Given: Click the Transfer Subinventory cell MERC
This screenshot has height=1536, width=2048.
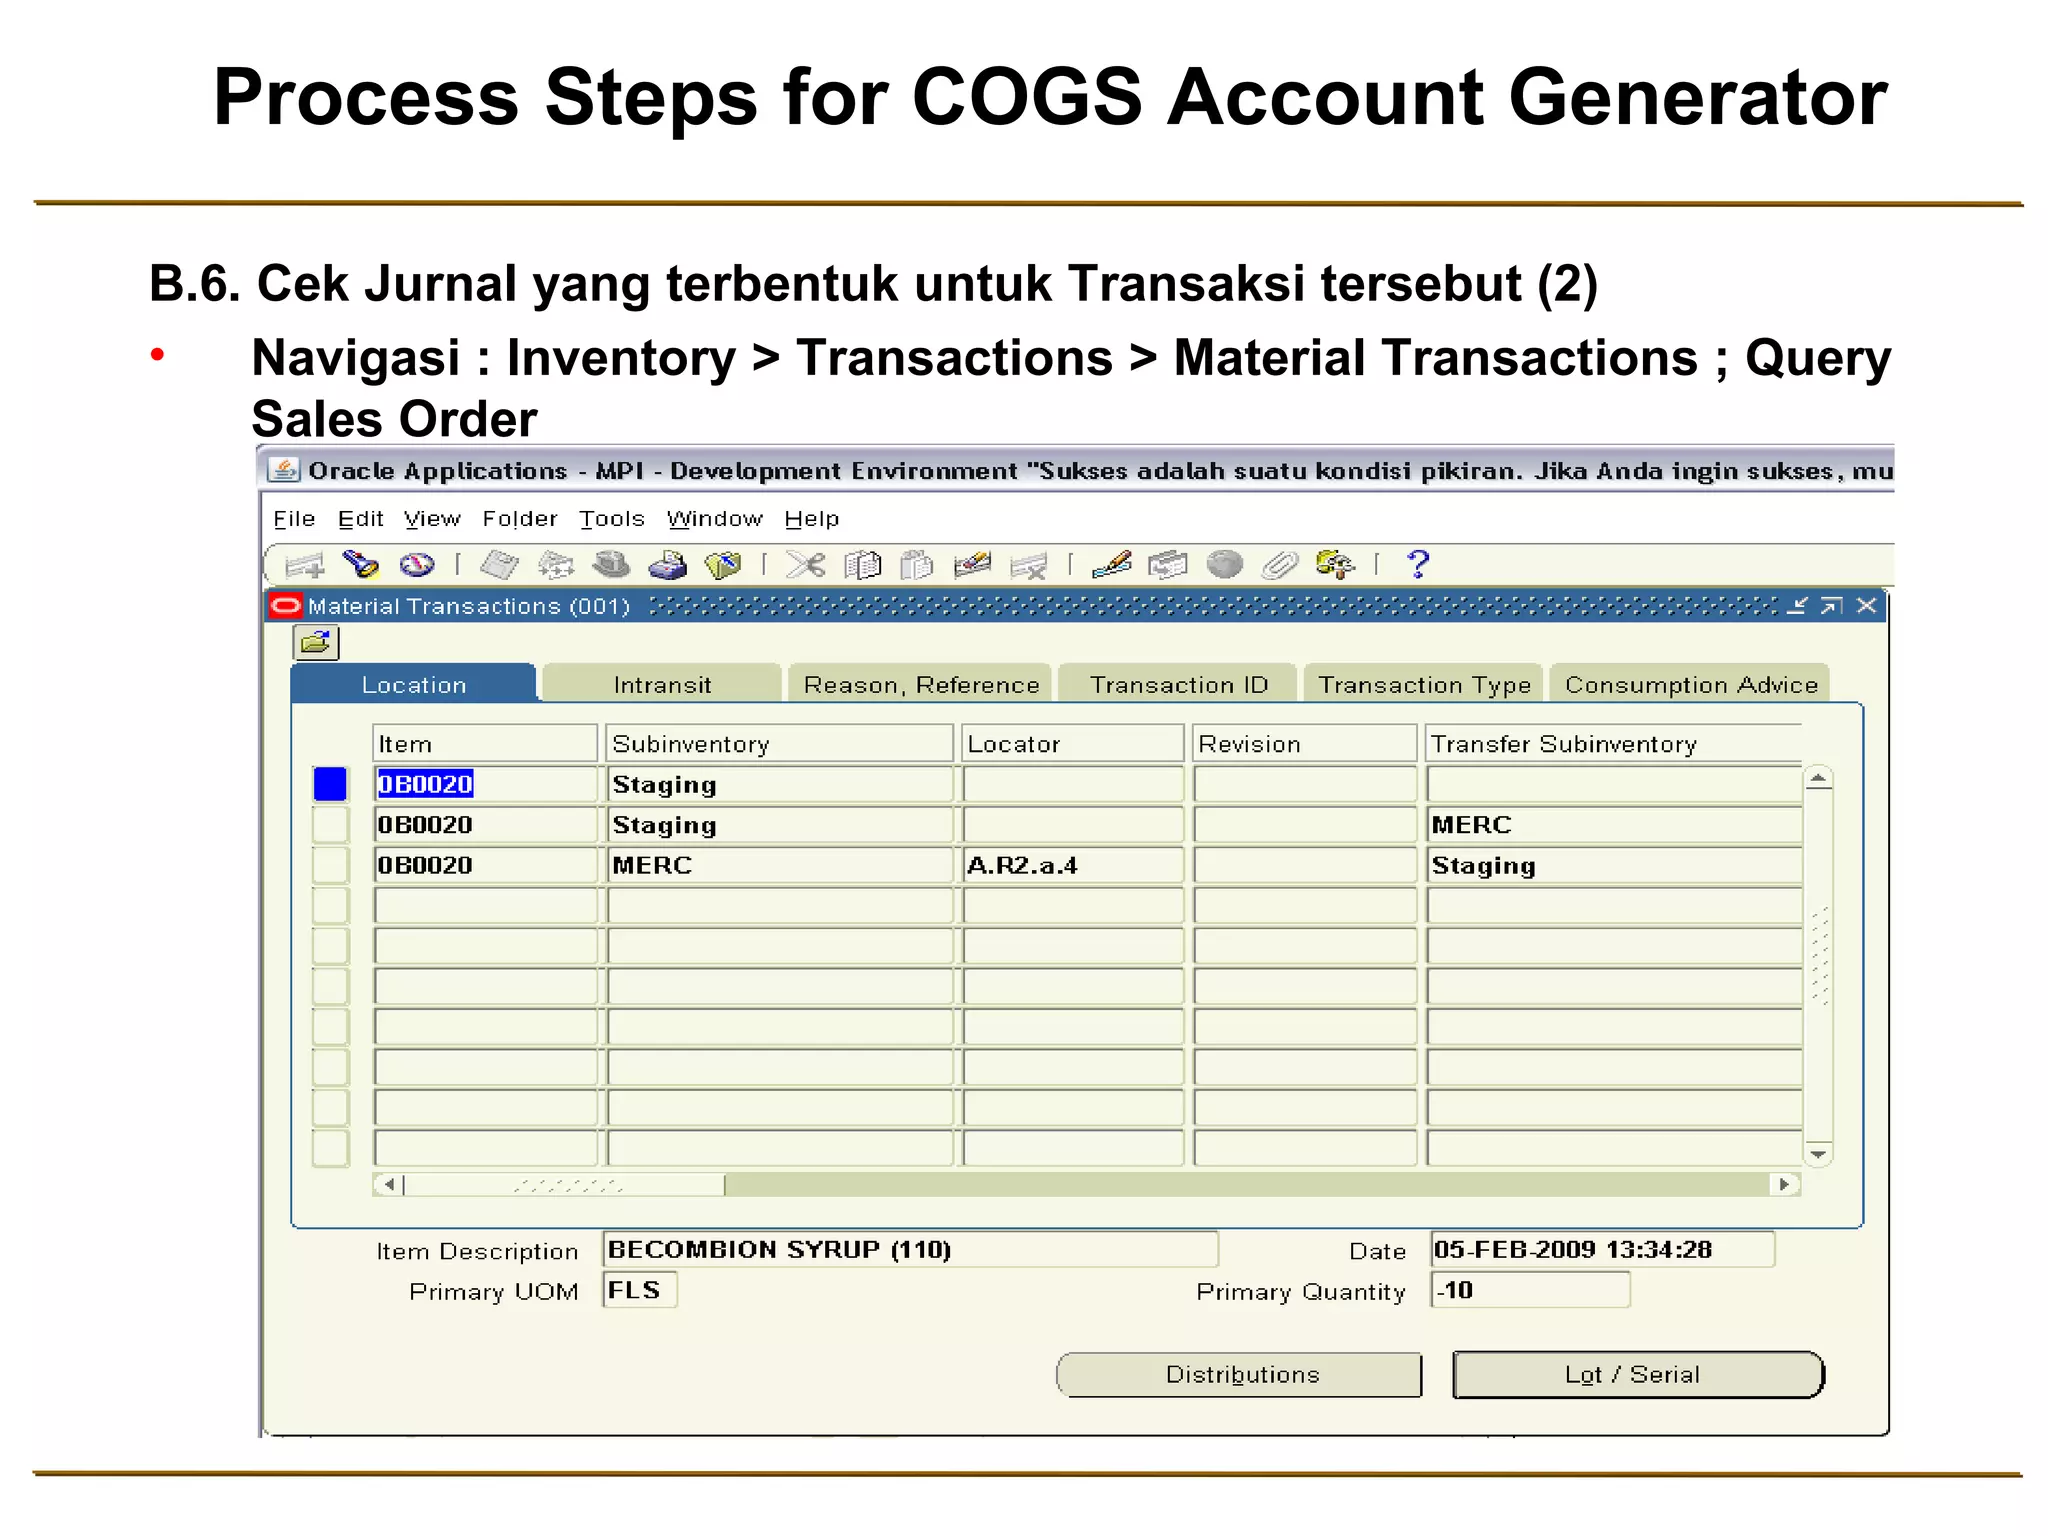Looking at the screenshot, I should click(1614, 825).
